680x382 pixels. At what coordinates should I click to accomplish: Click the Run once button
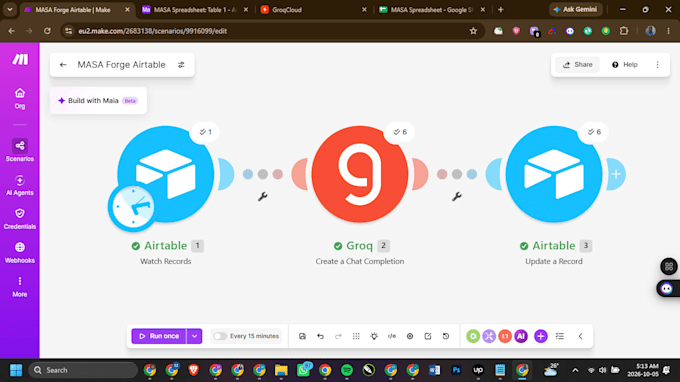(x=159, y=336)
